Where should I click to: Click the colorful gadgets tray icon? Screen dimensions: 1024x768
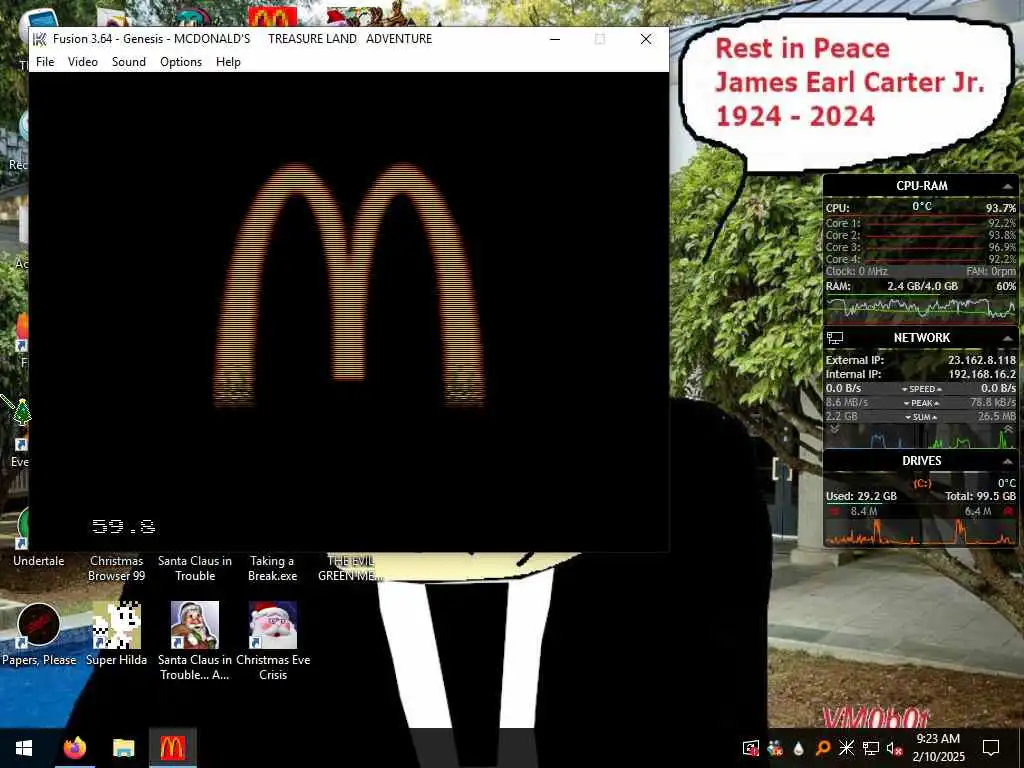775,748
